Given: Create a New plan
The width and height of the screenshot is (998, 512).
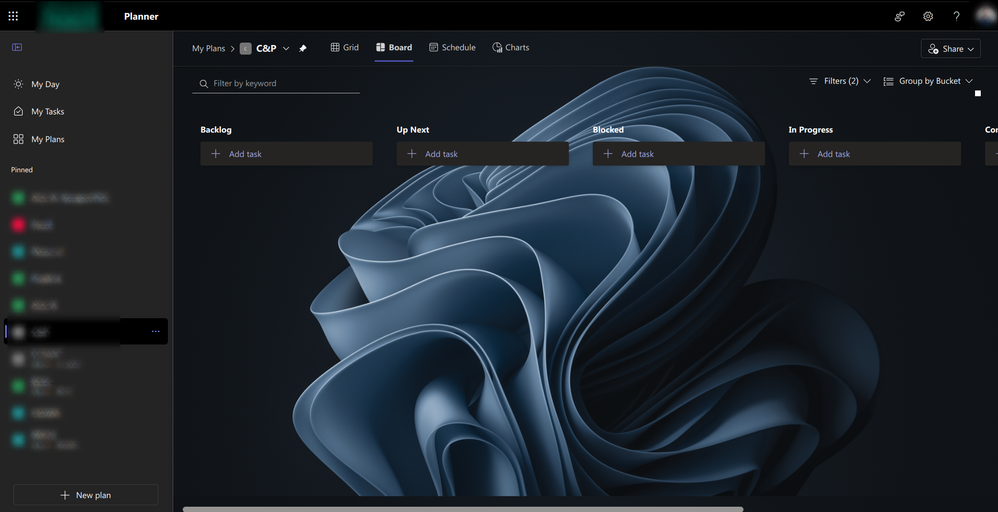Looking at the screenshot, I should tap(86, 495).
